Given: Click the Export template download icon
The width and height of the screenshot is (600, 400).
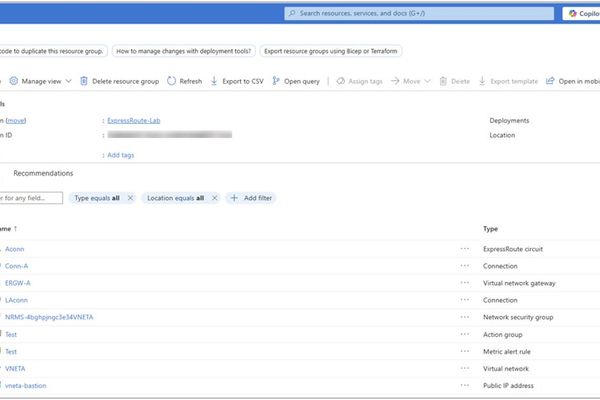Looking at the screenshot, I should [x=483, y=81].
